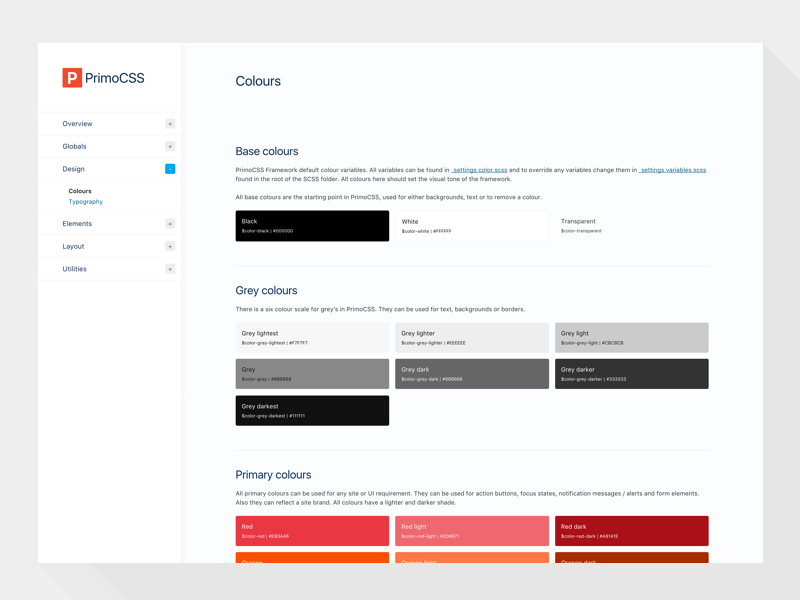The height and width of the screenshot is (600, 800).
Task: Expand the Elements section
Action: (170, 223)
